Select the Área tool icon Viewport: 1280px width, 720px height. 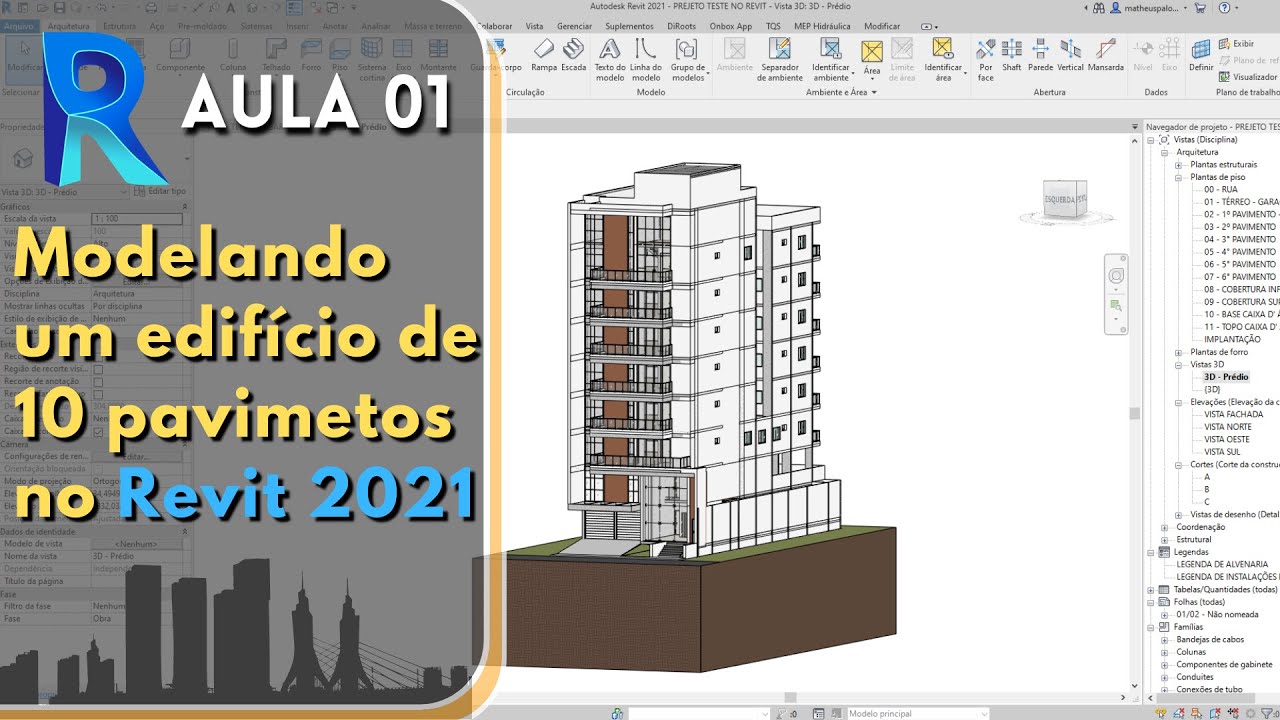point(872,50)
